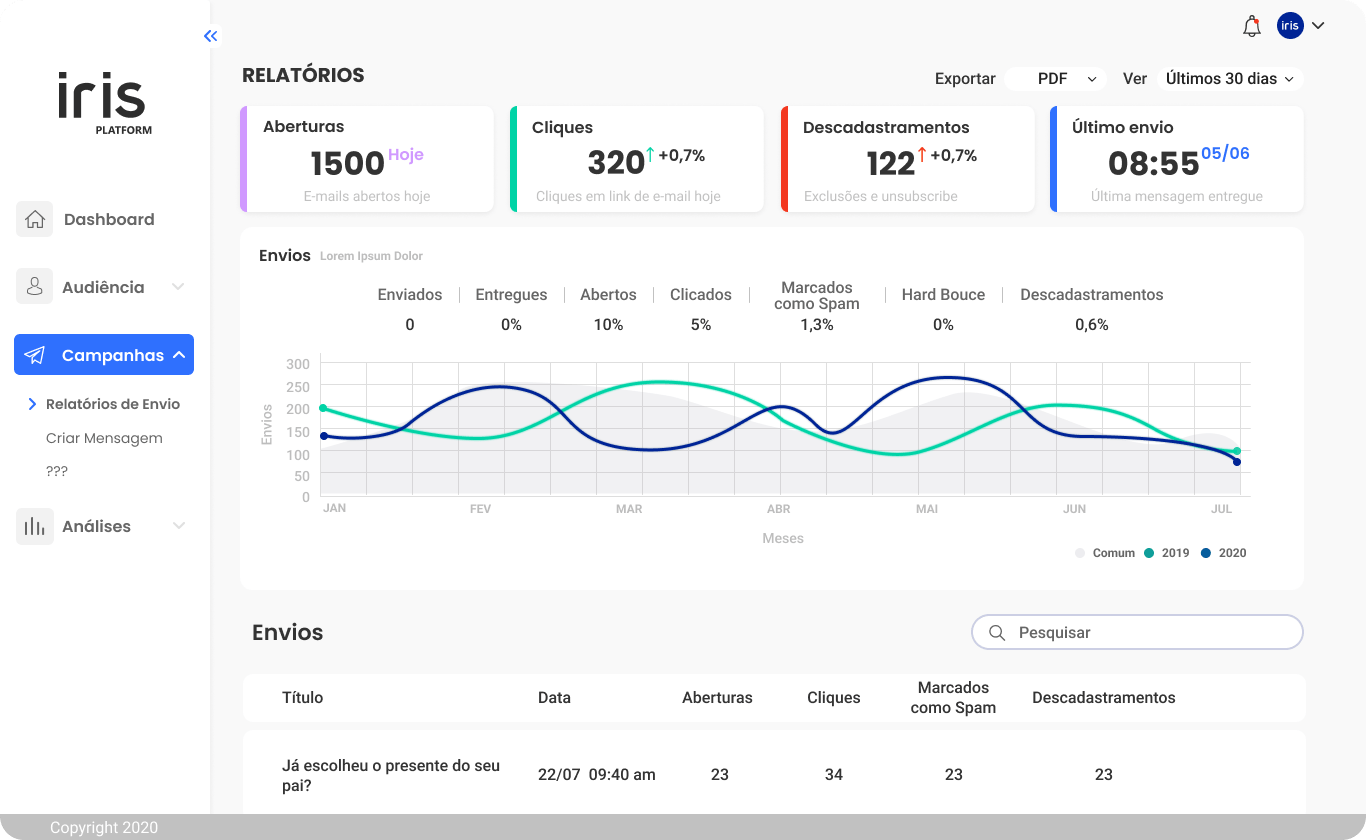
Task: Click the Análises bar chart icon
Action: pyautogui.click(x=35, y=526)
